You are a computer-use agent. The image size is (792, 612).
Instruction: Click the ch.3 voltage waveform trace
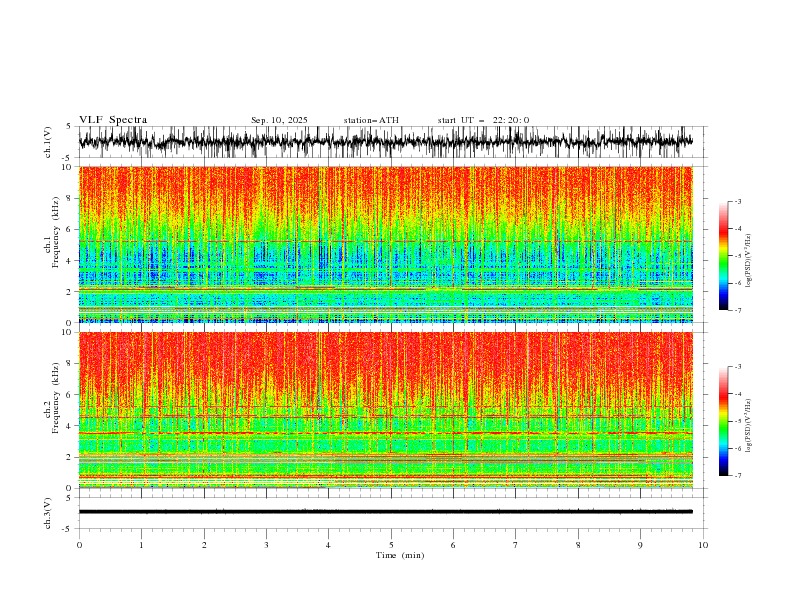(385, 512)
